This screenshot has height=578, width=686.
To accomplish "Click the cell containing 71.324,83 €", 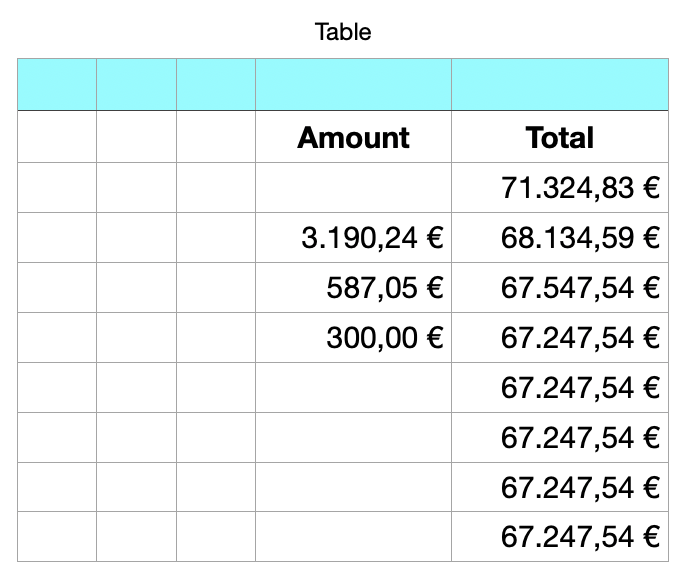I will [560, 188].
